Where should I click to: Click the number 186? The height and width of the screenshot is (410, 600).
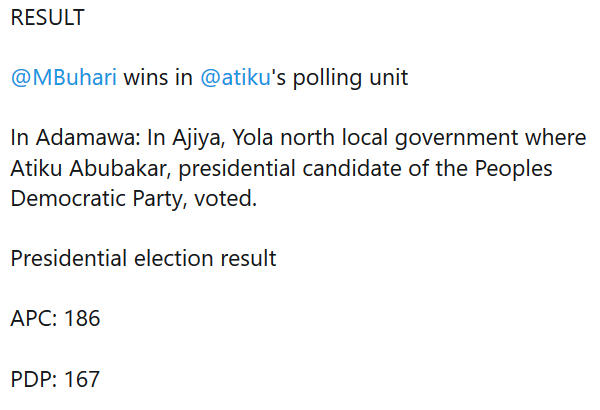click(82, 319)
